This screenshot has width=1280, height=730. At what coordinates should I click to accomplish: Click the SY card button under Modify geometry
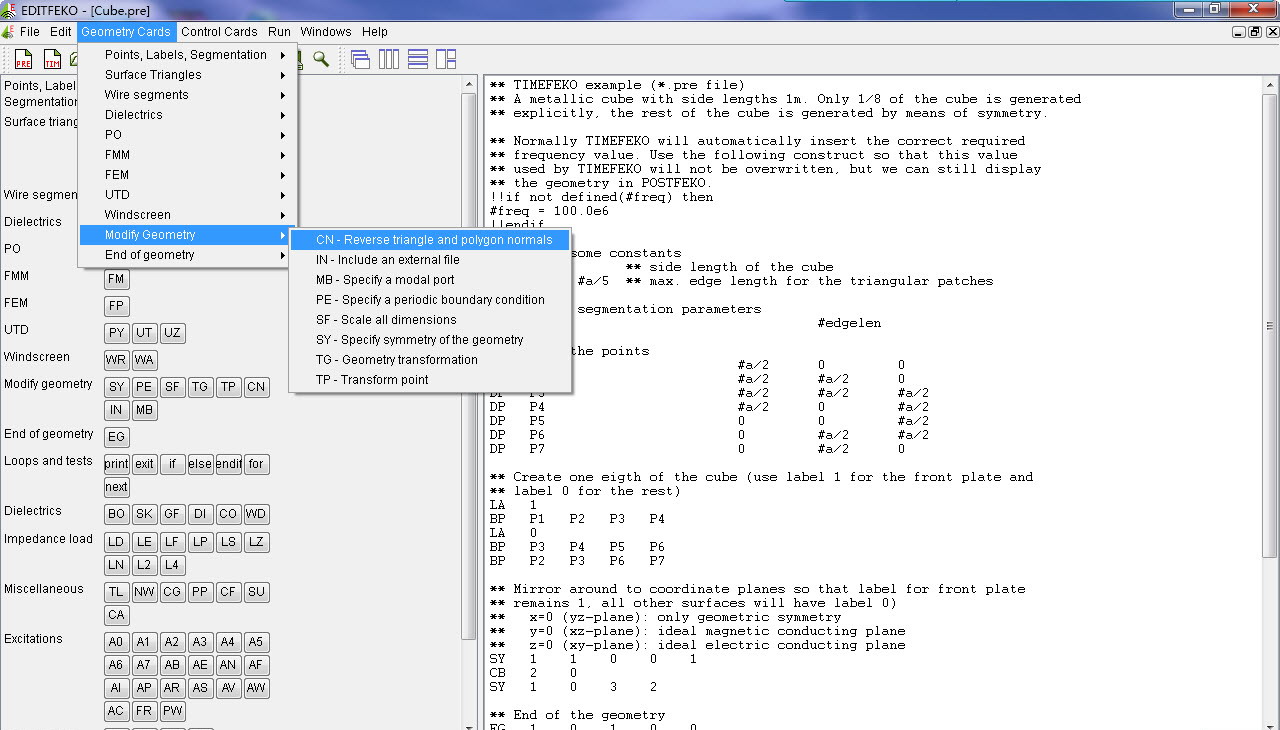(117, 387)
